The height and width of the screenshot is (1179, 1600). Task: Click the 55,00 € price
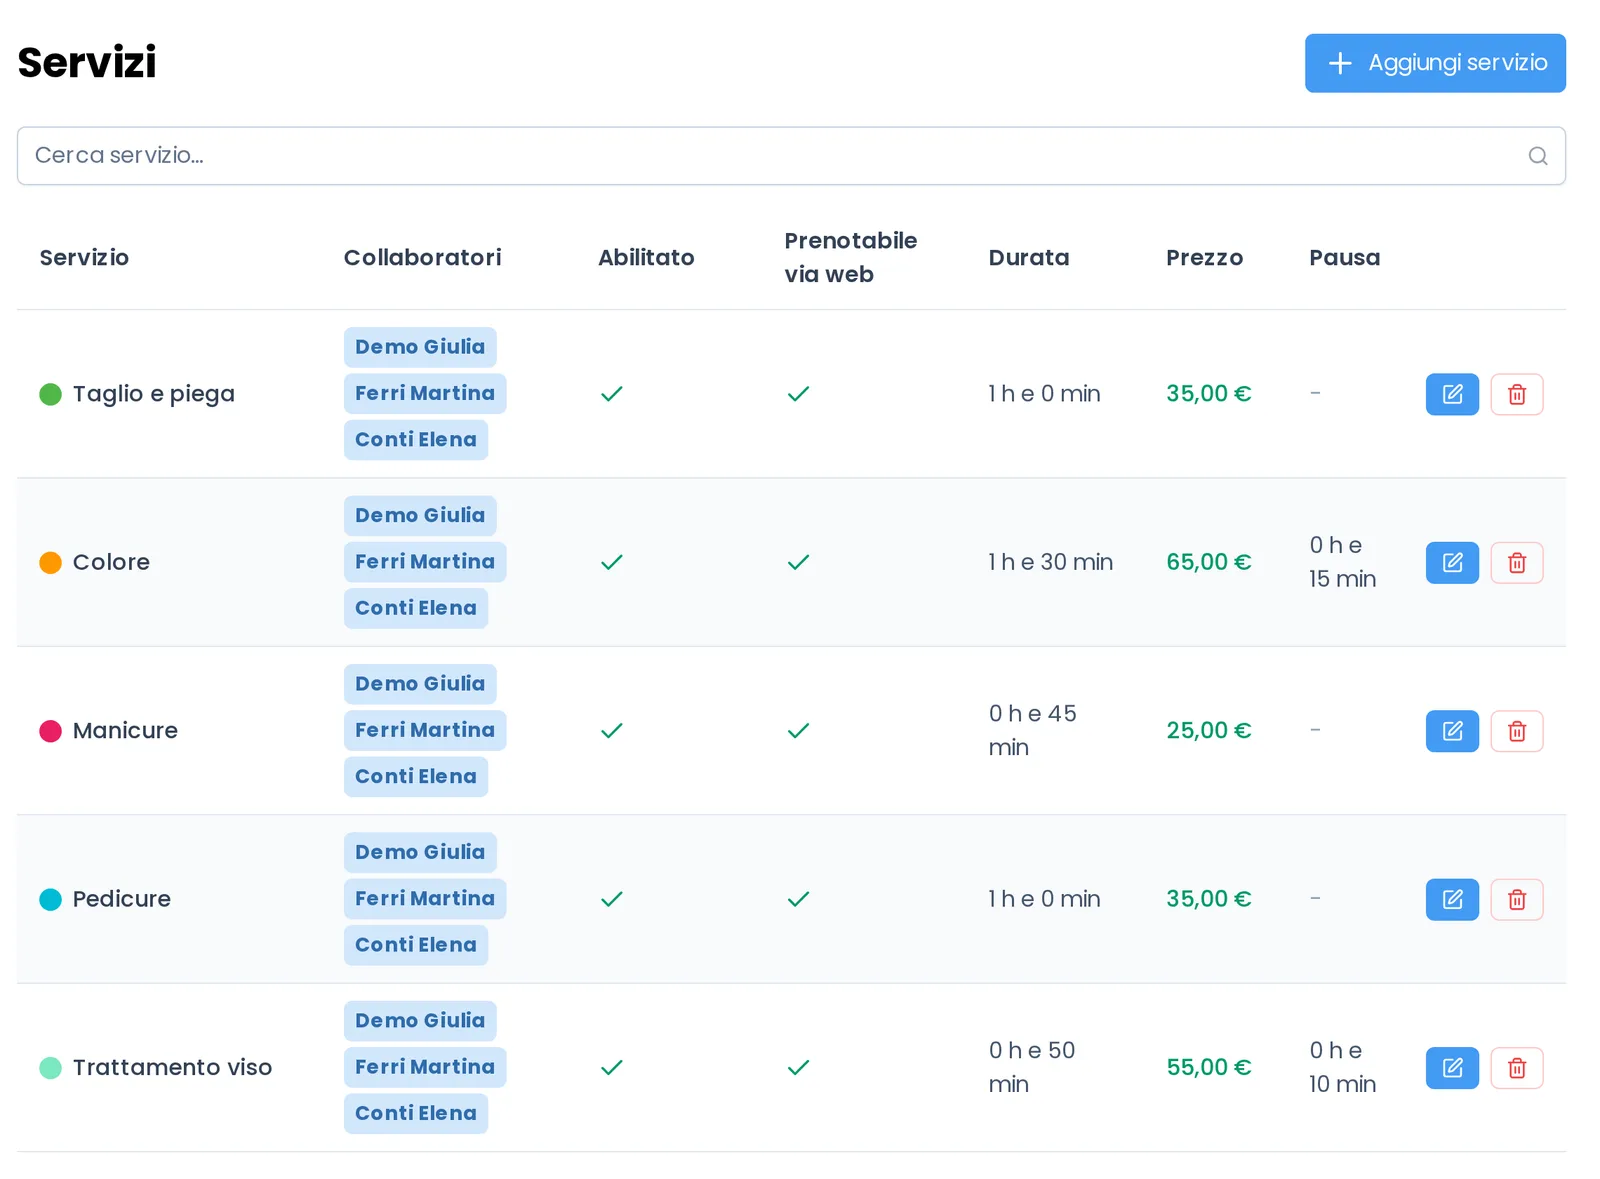1209,1068
